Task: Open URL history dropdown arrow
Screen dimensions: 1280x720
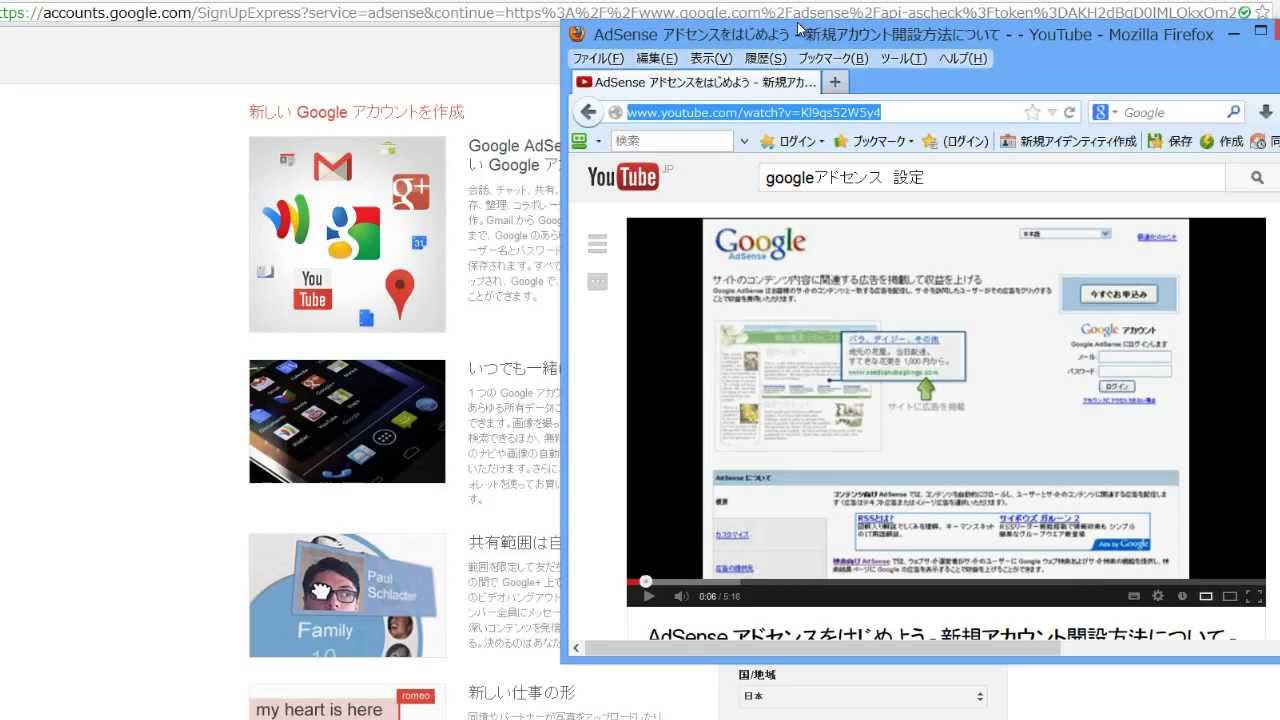Action: click(1051, 112)
